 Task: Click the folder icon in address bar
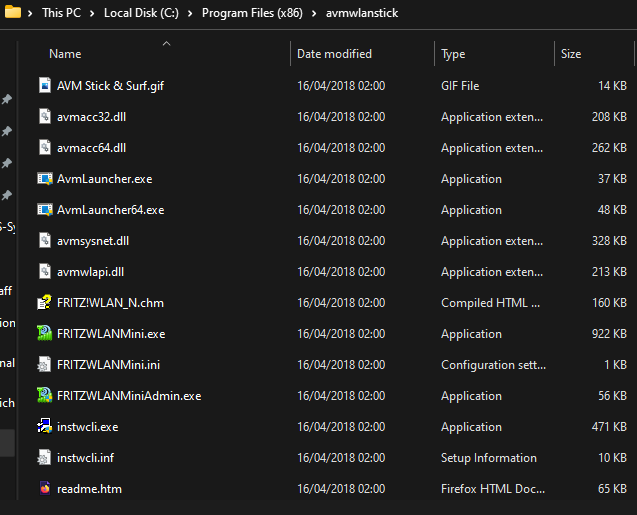point(13,12)
